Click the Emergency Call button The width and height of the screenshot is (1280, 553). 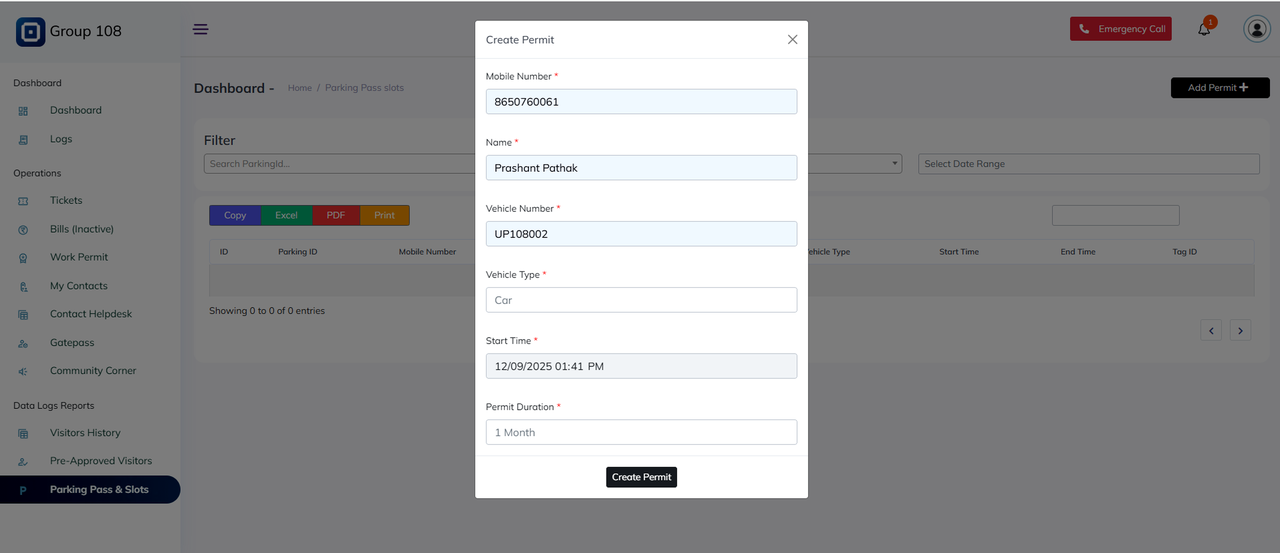click(1120, 29)
